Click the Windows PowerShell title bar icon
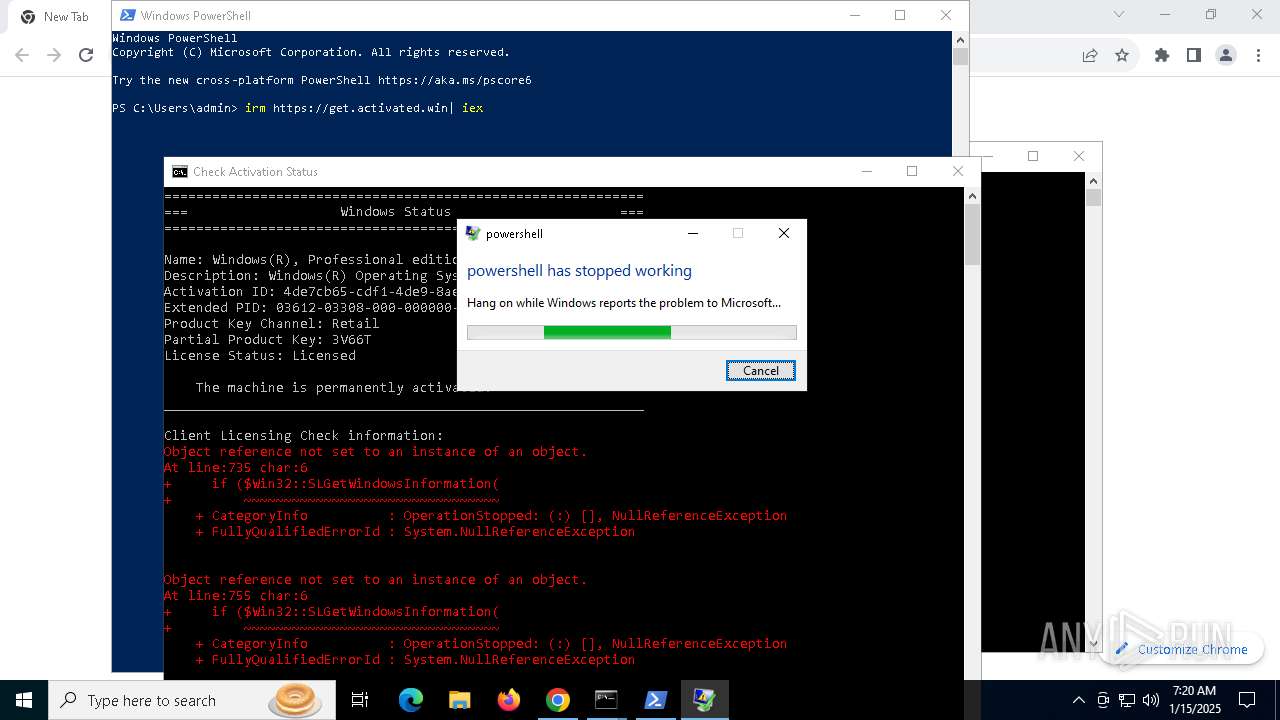The image size is (1280, 720). (x=128, y=16)
